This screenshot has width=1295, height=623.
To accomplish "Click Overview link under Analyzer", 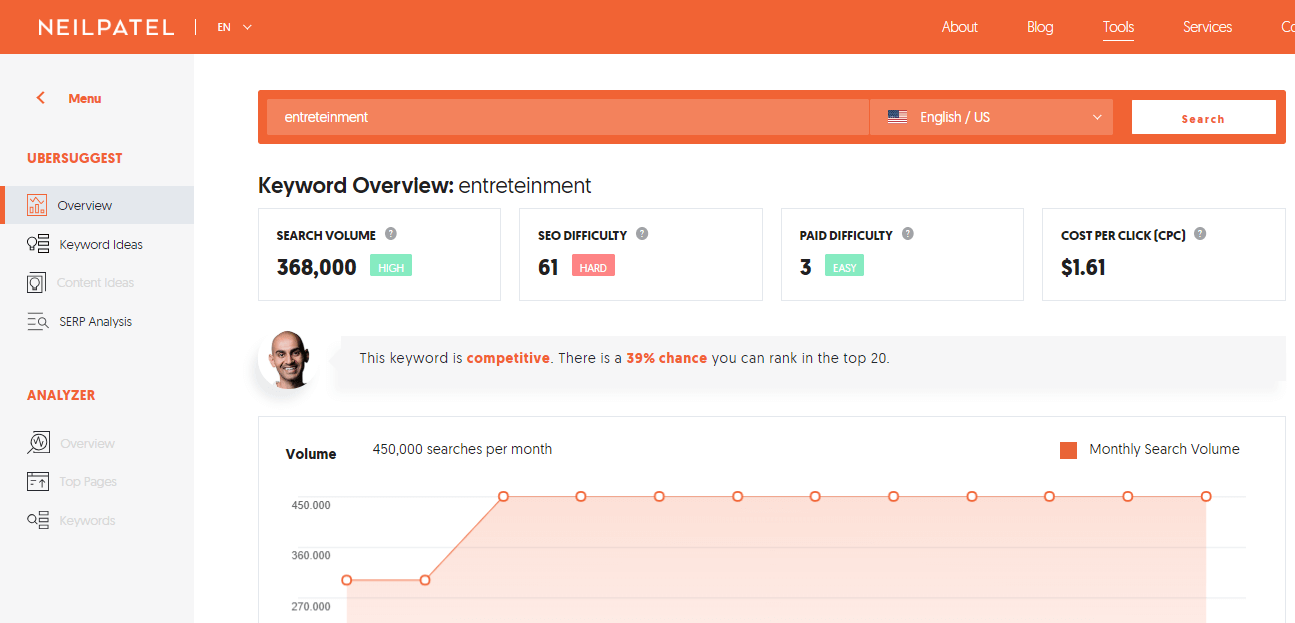I will [87, 443].
